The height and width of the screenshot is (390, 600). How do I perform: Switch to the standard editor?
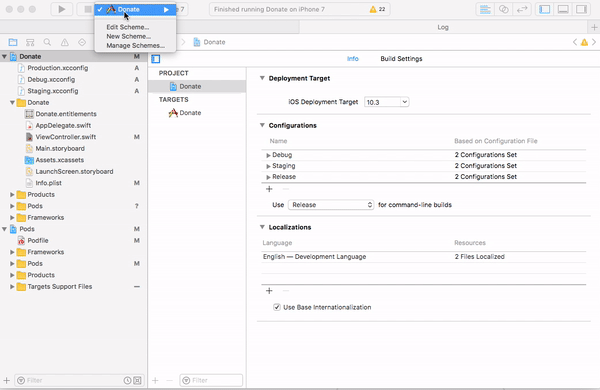485,9
